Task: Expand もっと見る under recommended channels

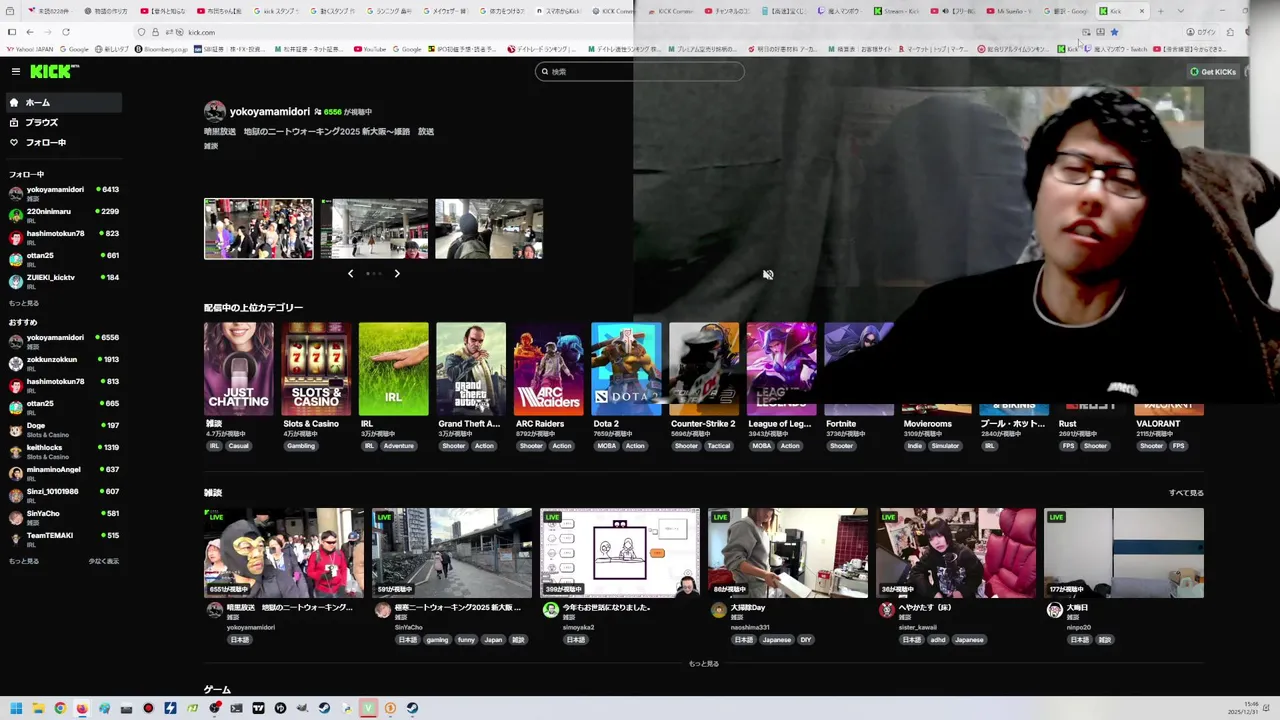Action: click(24, 561)
